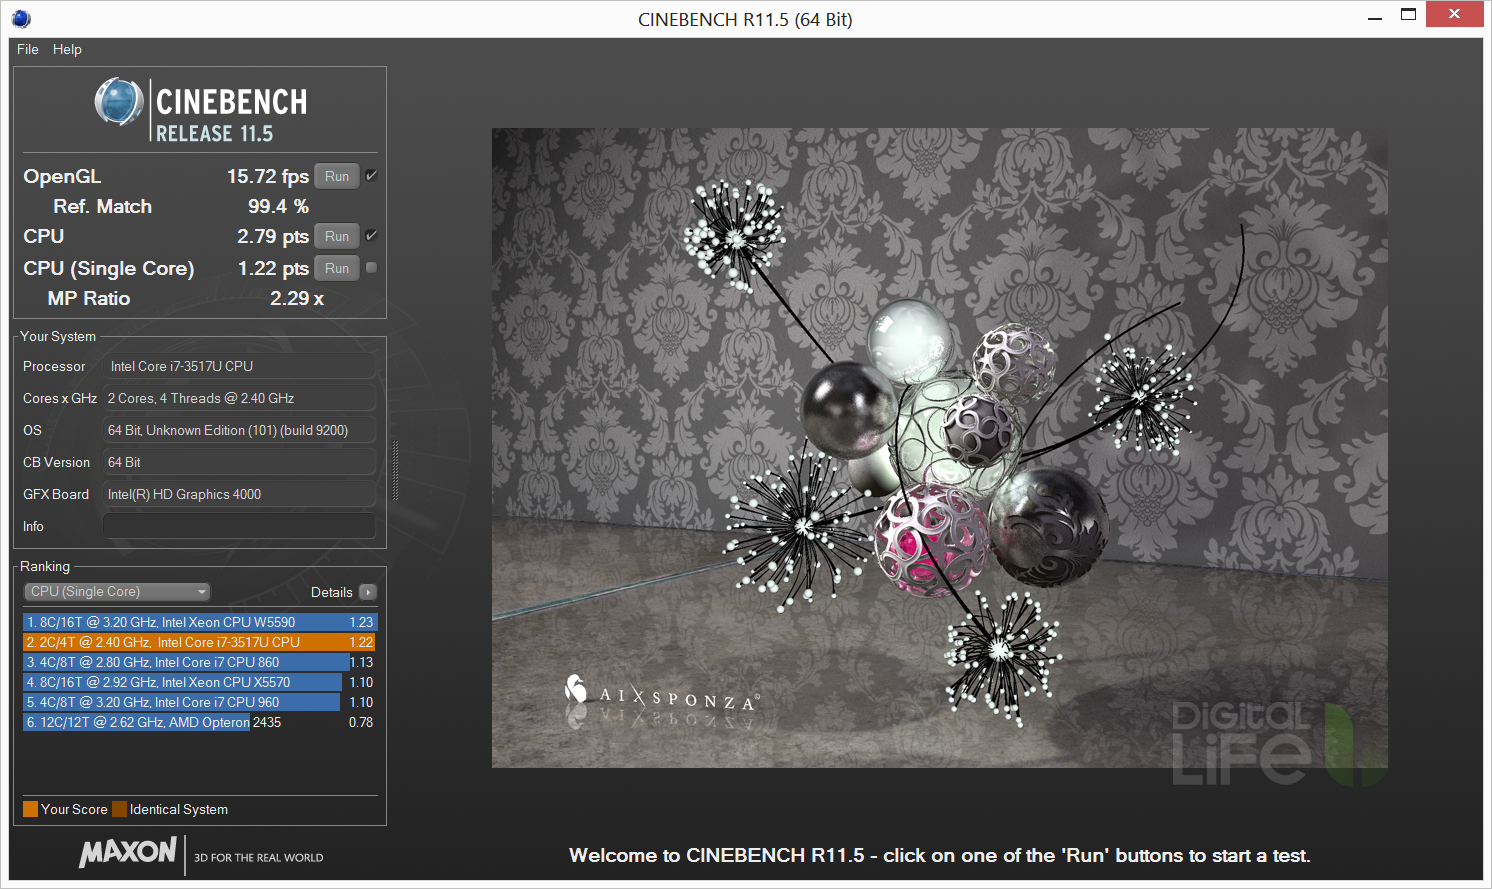Click the Details label in Ranking
Image resolution: width=1492 pixels, height=889 pixels.
pyautogui.click(x=332, y=592)
